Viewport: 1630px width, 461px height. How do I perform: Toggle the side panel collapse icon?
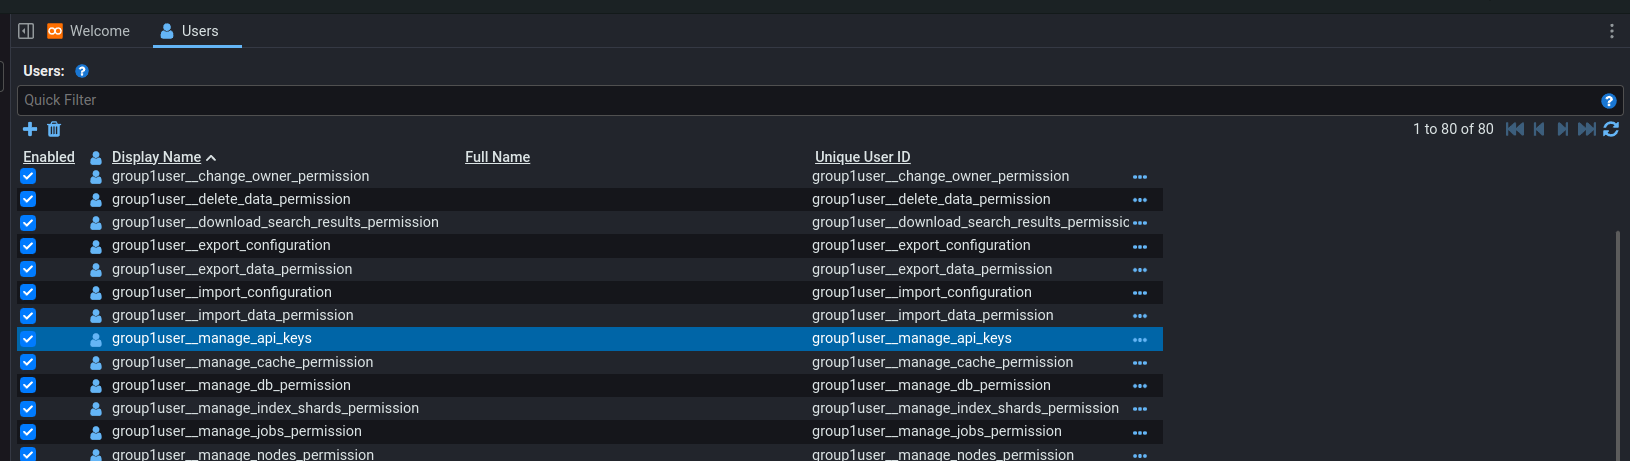[27, 31]
